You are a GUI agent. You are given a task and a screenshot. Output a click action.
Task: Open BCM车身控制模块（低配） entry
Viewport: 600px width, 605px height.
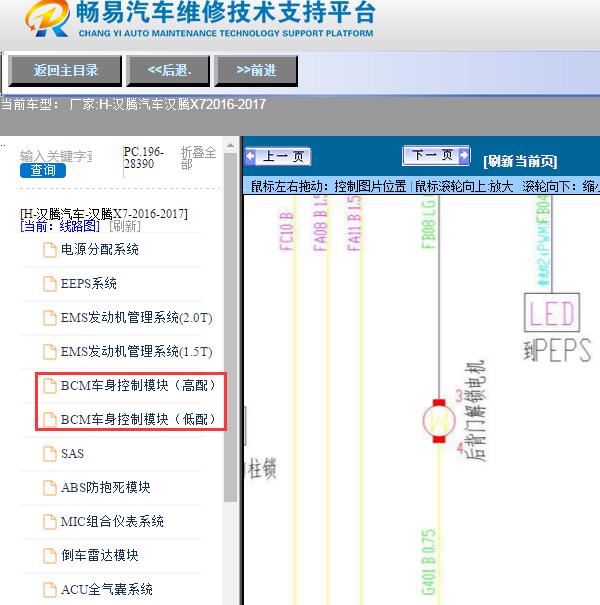[138, 419]
